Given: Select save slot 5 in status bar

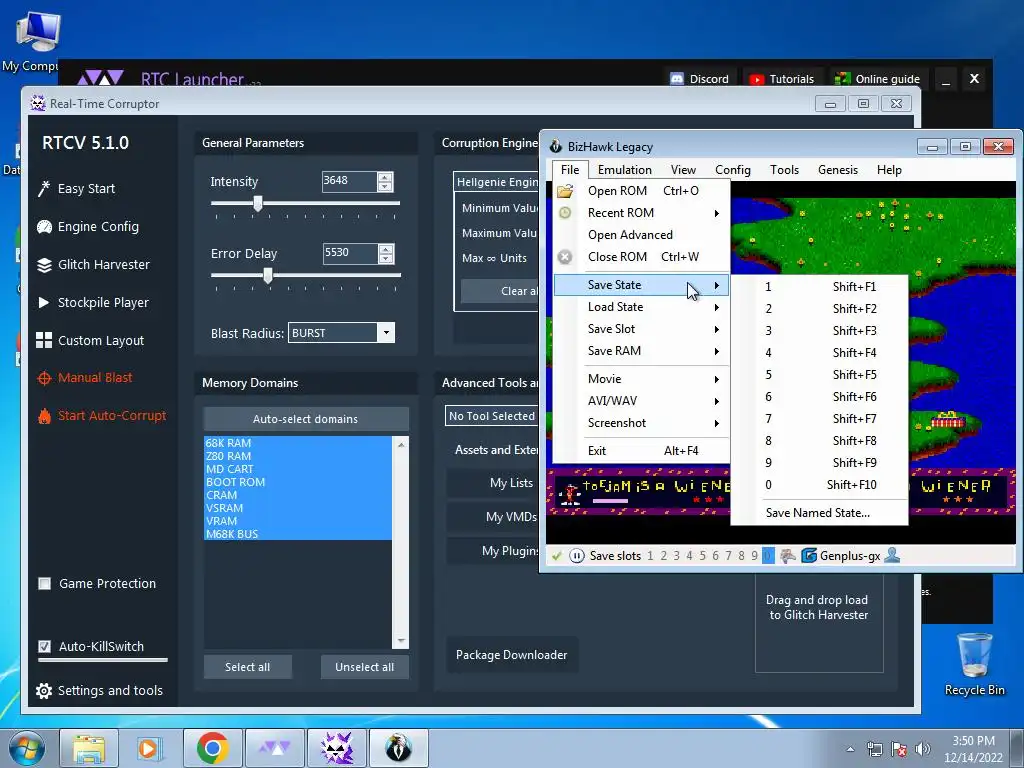Looking at the screenshot, I should (x=703, y=556).
